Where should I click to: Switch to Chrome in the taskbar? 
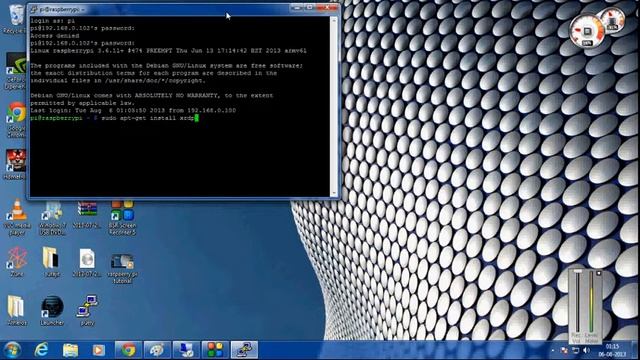click(x=128, y=350)
